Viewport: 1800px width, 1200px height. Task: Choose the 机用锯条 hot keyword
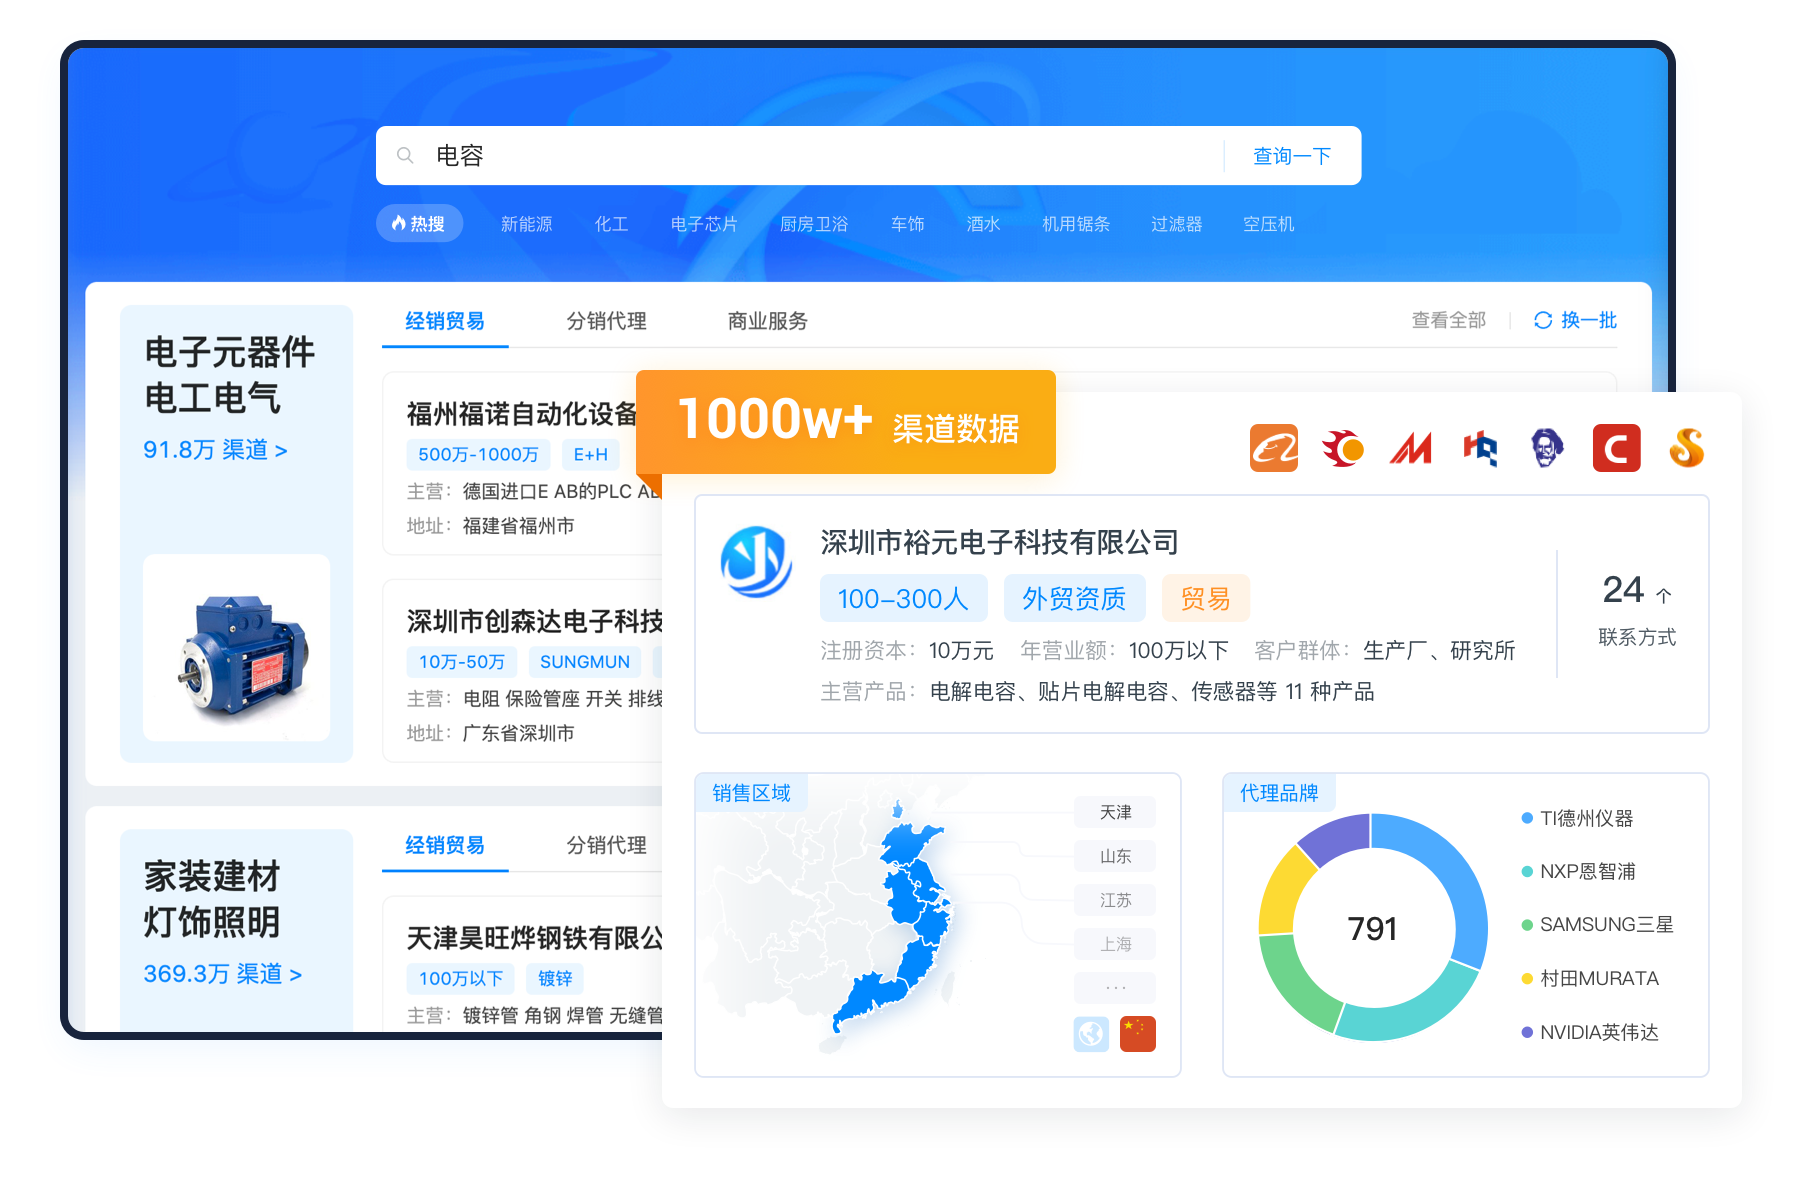coord(1076,224)
